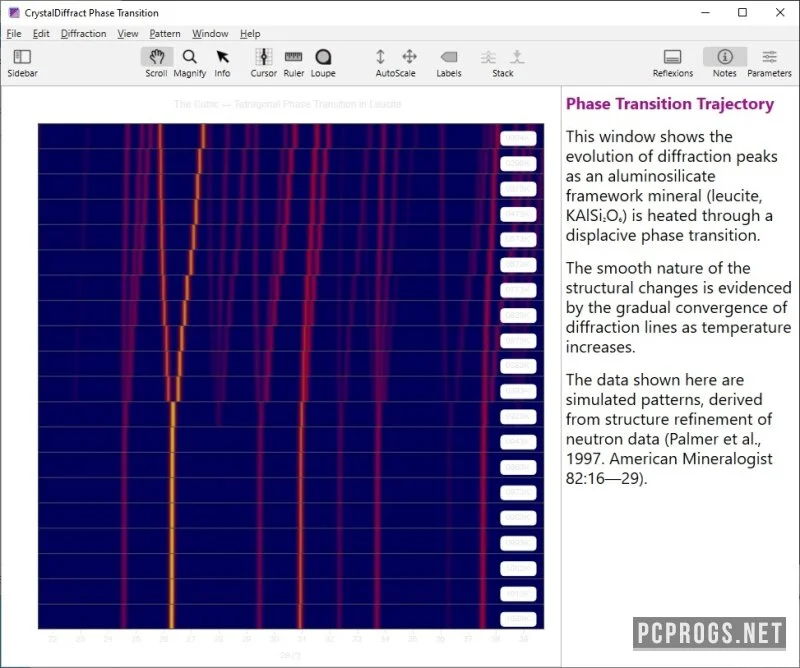
Task: Enable the Loupe tool
Action: [x=323, y=63]
